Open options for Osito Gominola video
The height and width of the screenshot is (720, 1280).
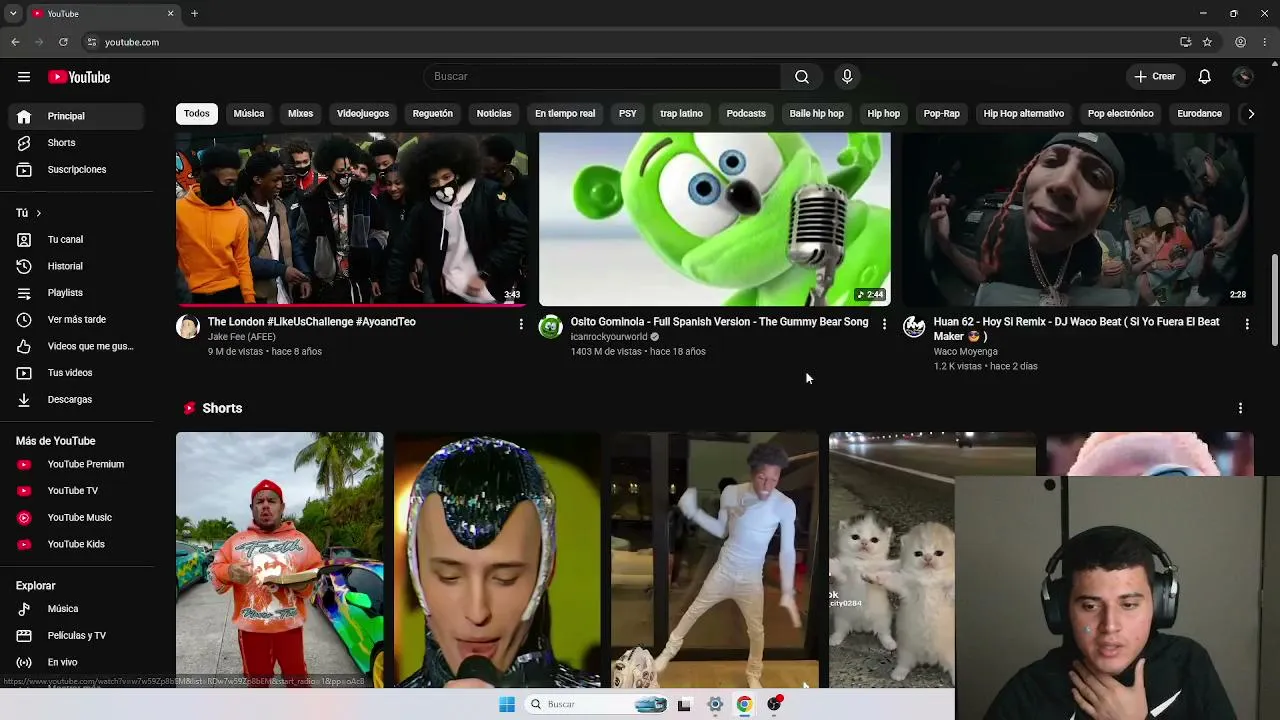[884, 324]
